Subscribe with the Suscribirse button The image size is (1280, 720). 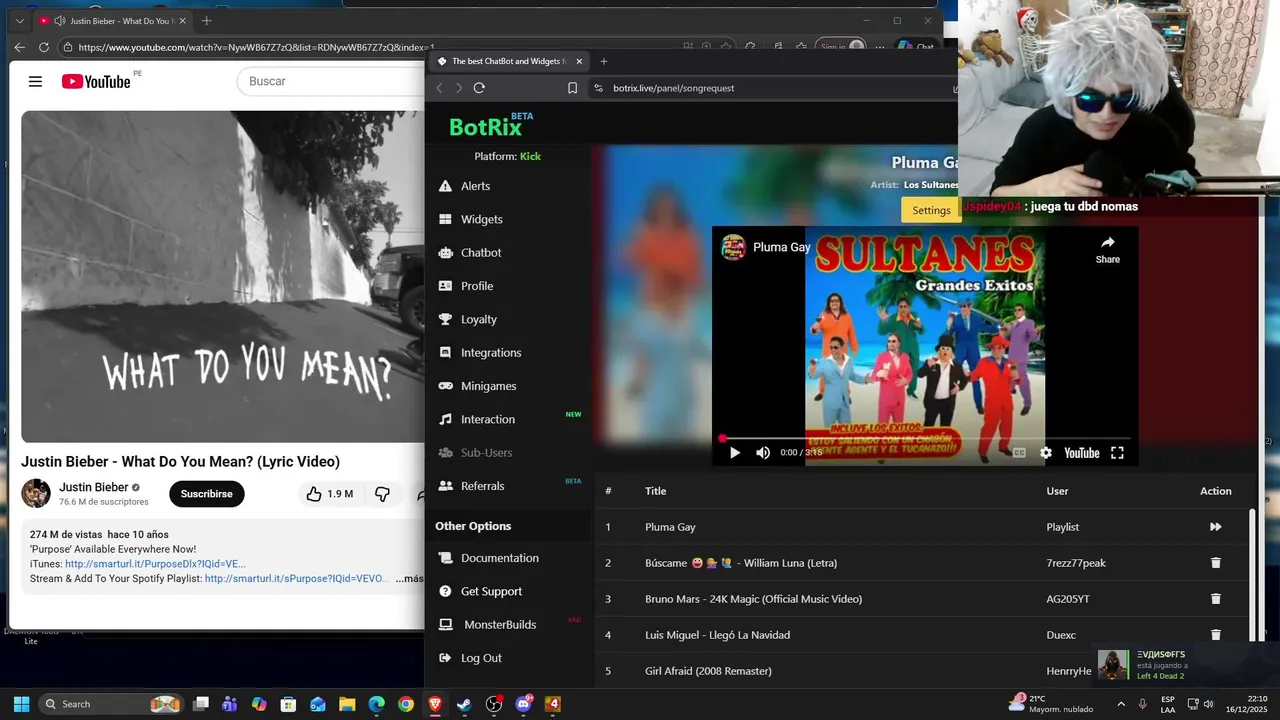tap(206, 494)
